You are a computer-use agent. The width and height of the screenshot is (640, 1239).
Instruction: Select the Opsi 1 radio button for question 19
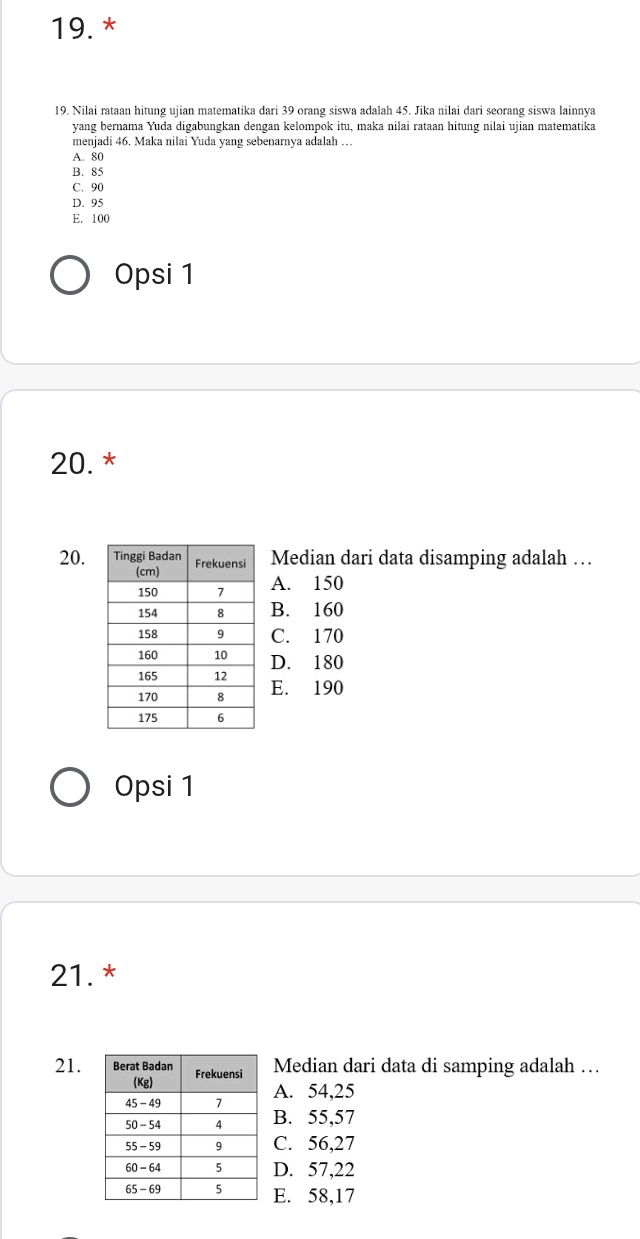coord(70,274)
